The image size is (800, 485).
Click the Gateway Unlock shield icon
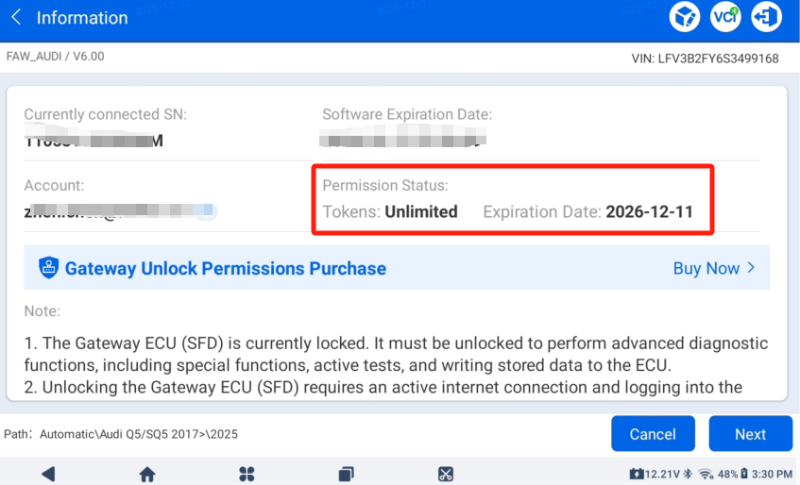(48, 268)
